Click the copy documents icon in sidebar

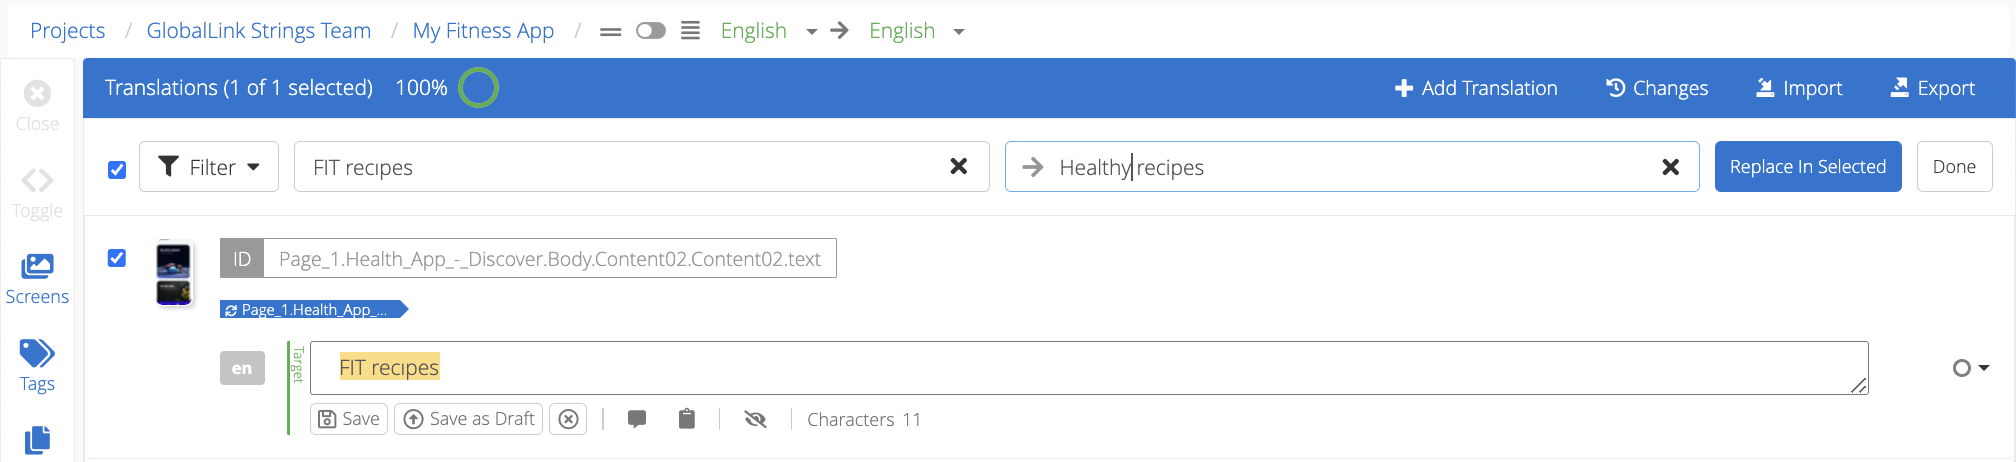[37, 440]
